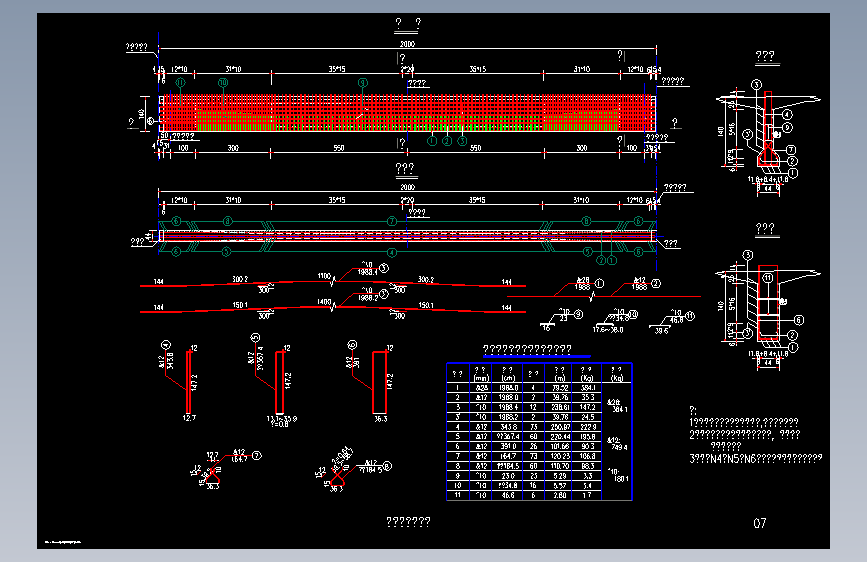Pick weight cell "24.5" in table
Viewport: 867px width, 562px height.
587,417
